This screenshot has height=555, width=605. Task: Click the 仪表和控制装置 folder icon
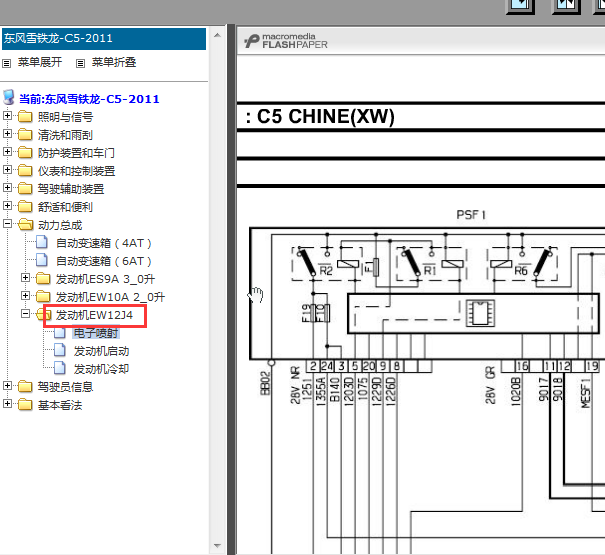tap(25, 170)
